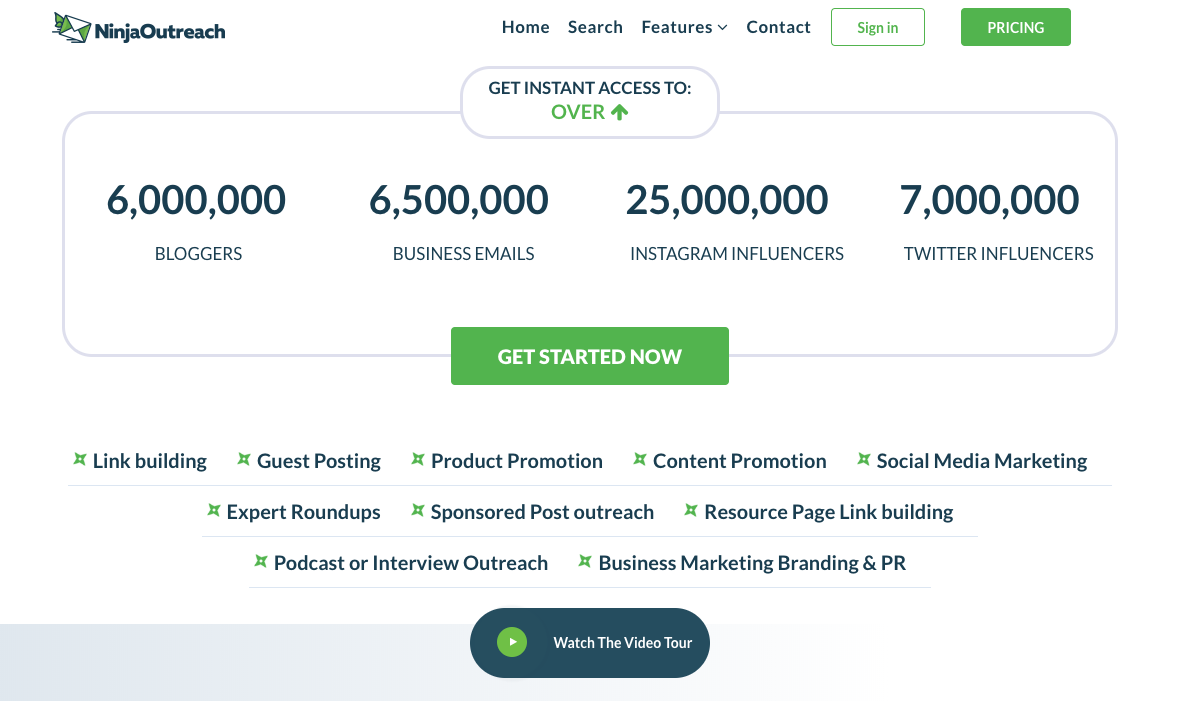
Task: Click the 25,000,000 Instagram Influencers stat
Action: tap(726, 200)
